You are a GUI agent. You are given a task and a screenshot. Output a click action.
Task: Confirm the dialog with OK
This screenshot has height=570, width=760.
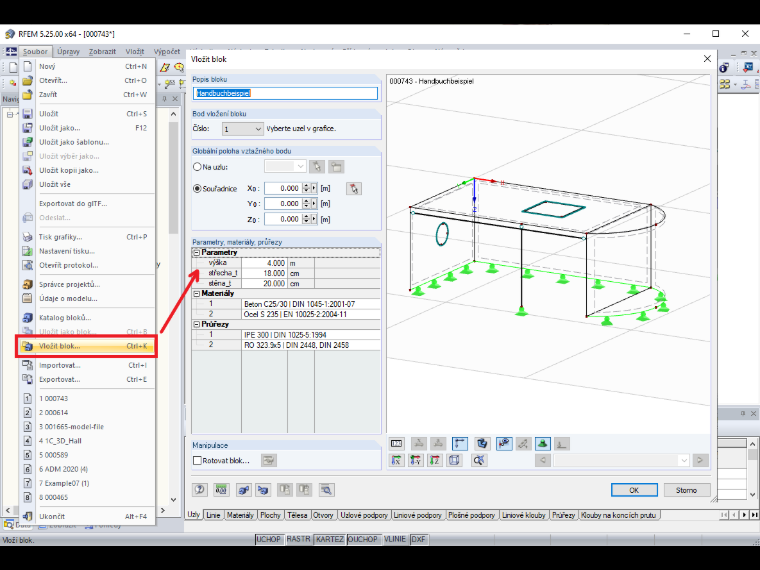pos(634,490)
